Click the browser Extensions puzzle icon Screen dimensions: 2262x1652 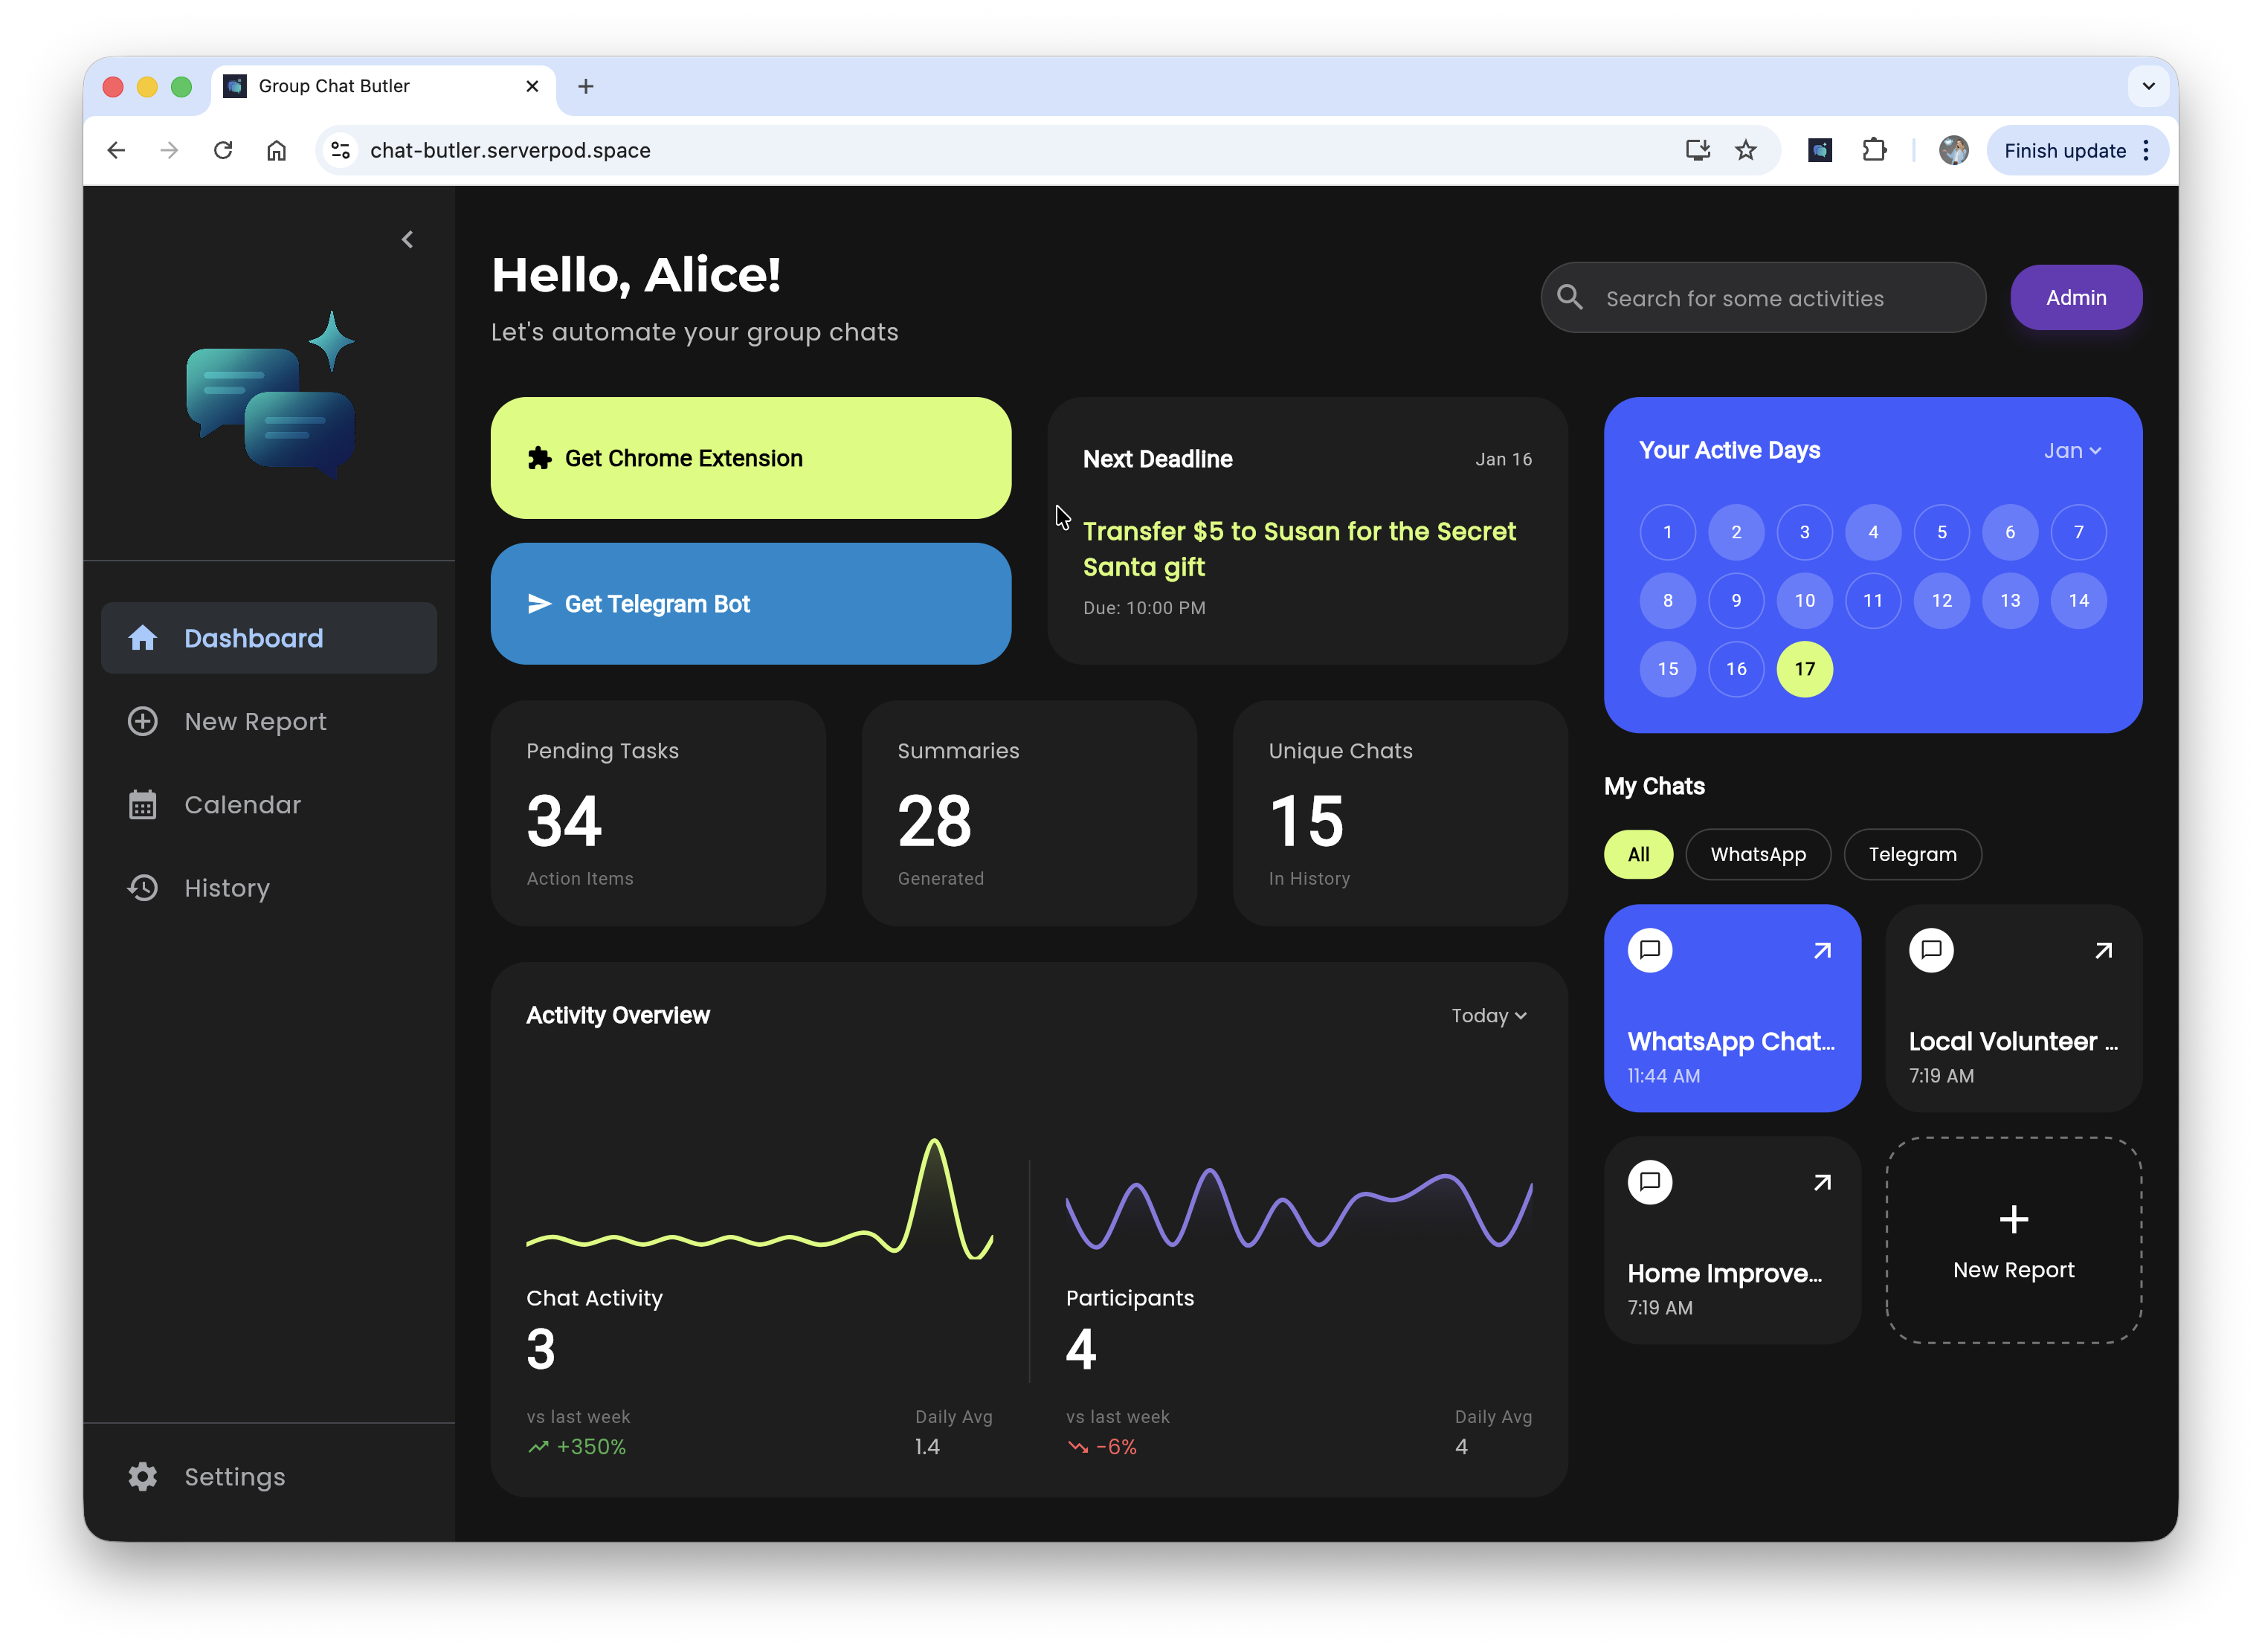pos(1874,150)
